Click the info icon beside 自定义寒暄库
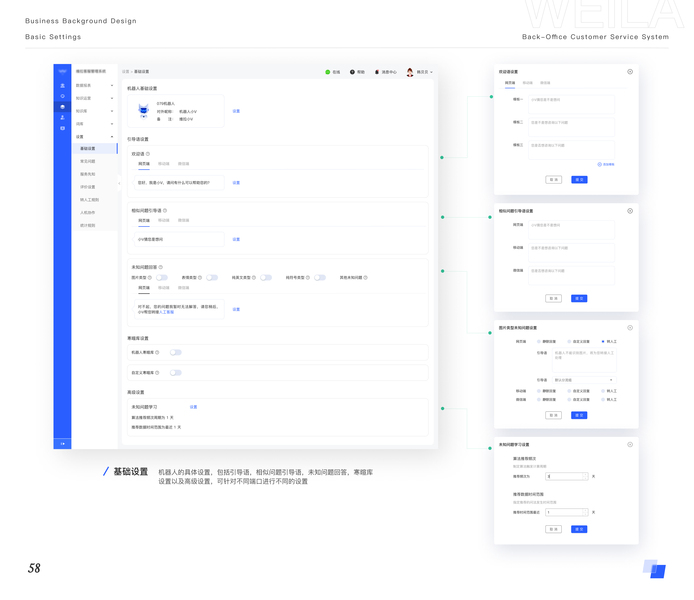Image resolution: width=694 pixels, height=600 pixels. [x=157, y=373]
